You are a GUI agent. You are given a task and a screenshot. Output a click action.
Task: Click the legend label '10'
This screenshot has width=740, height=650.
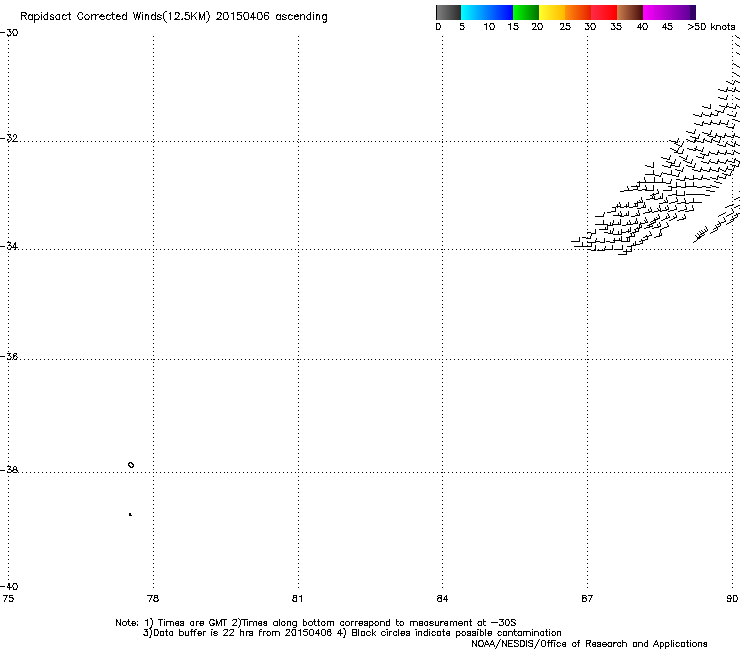[x=489, y=27]
